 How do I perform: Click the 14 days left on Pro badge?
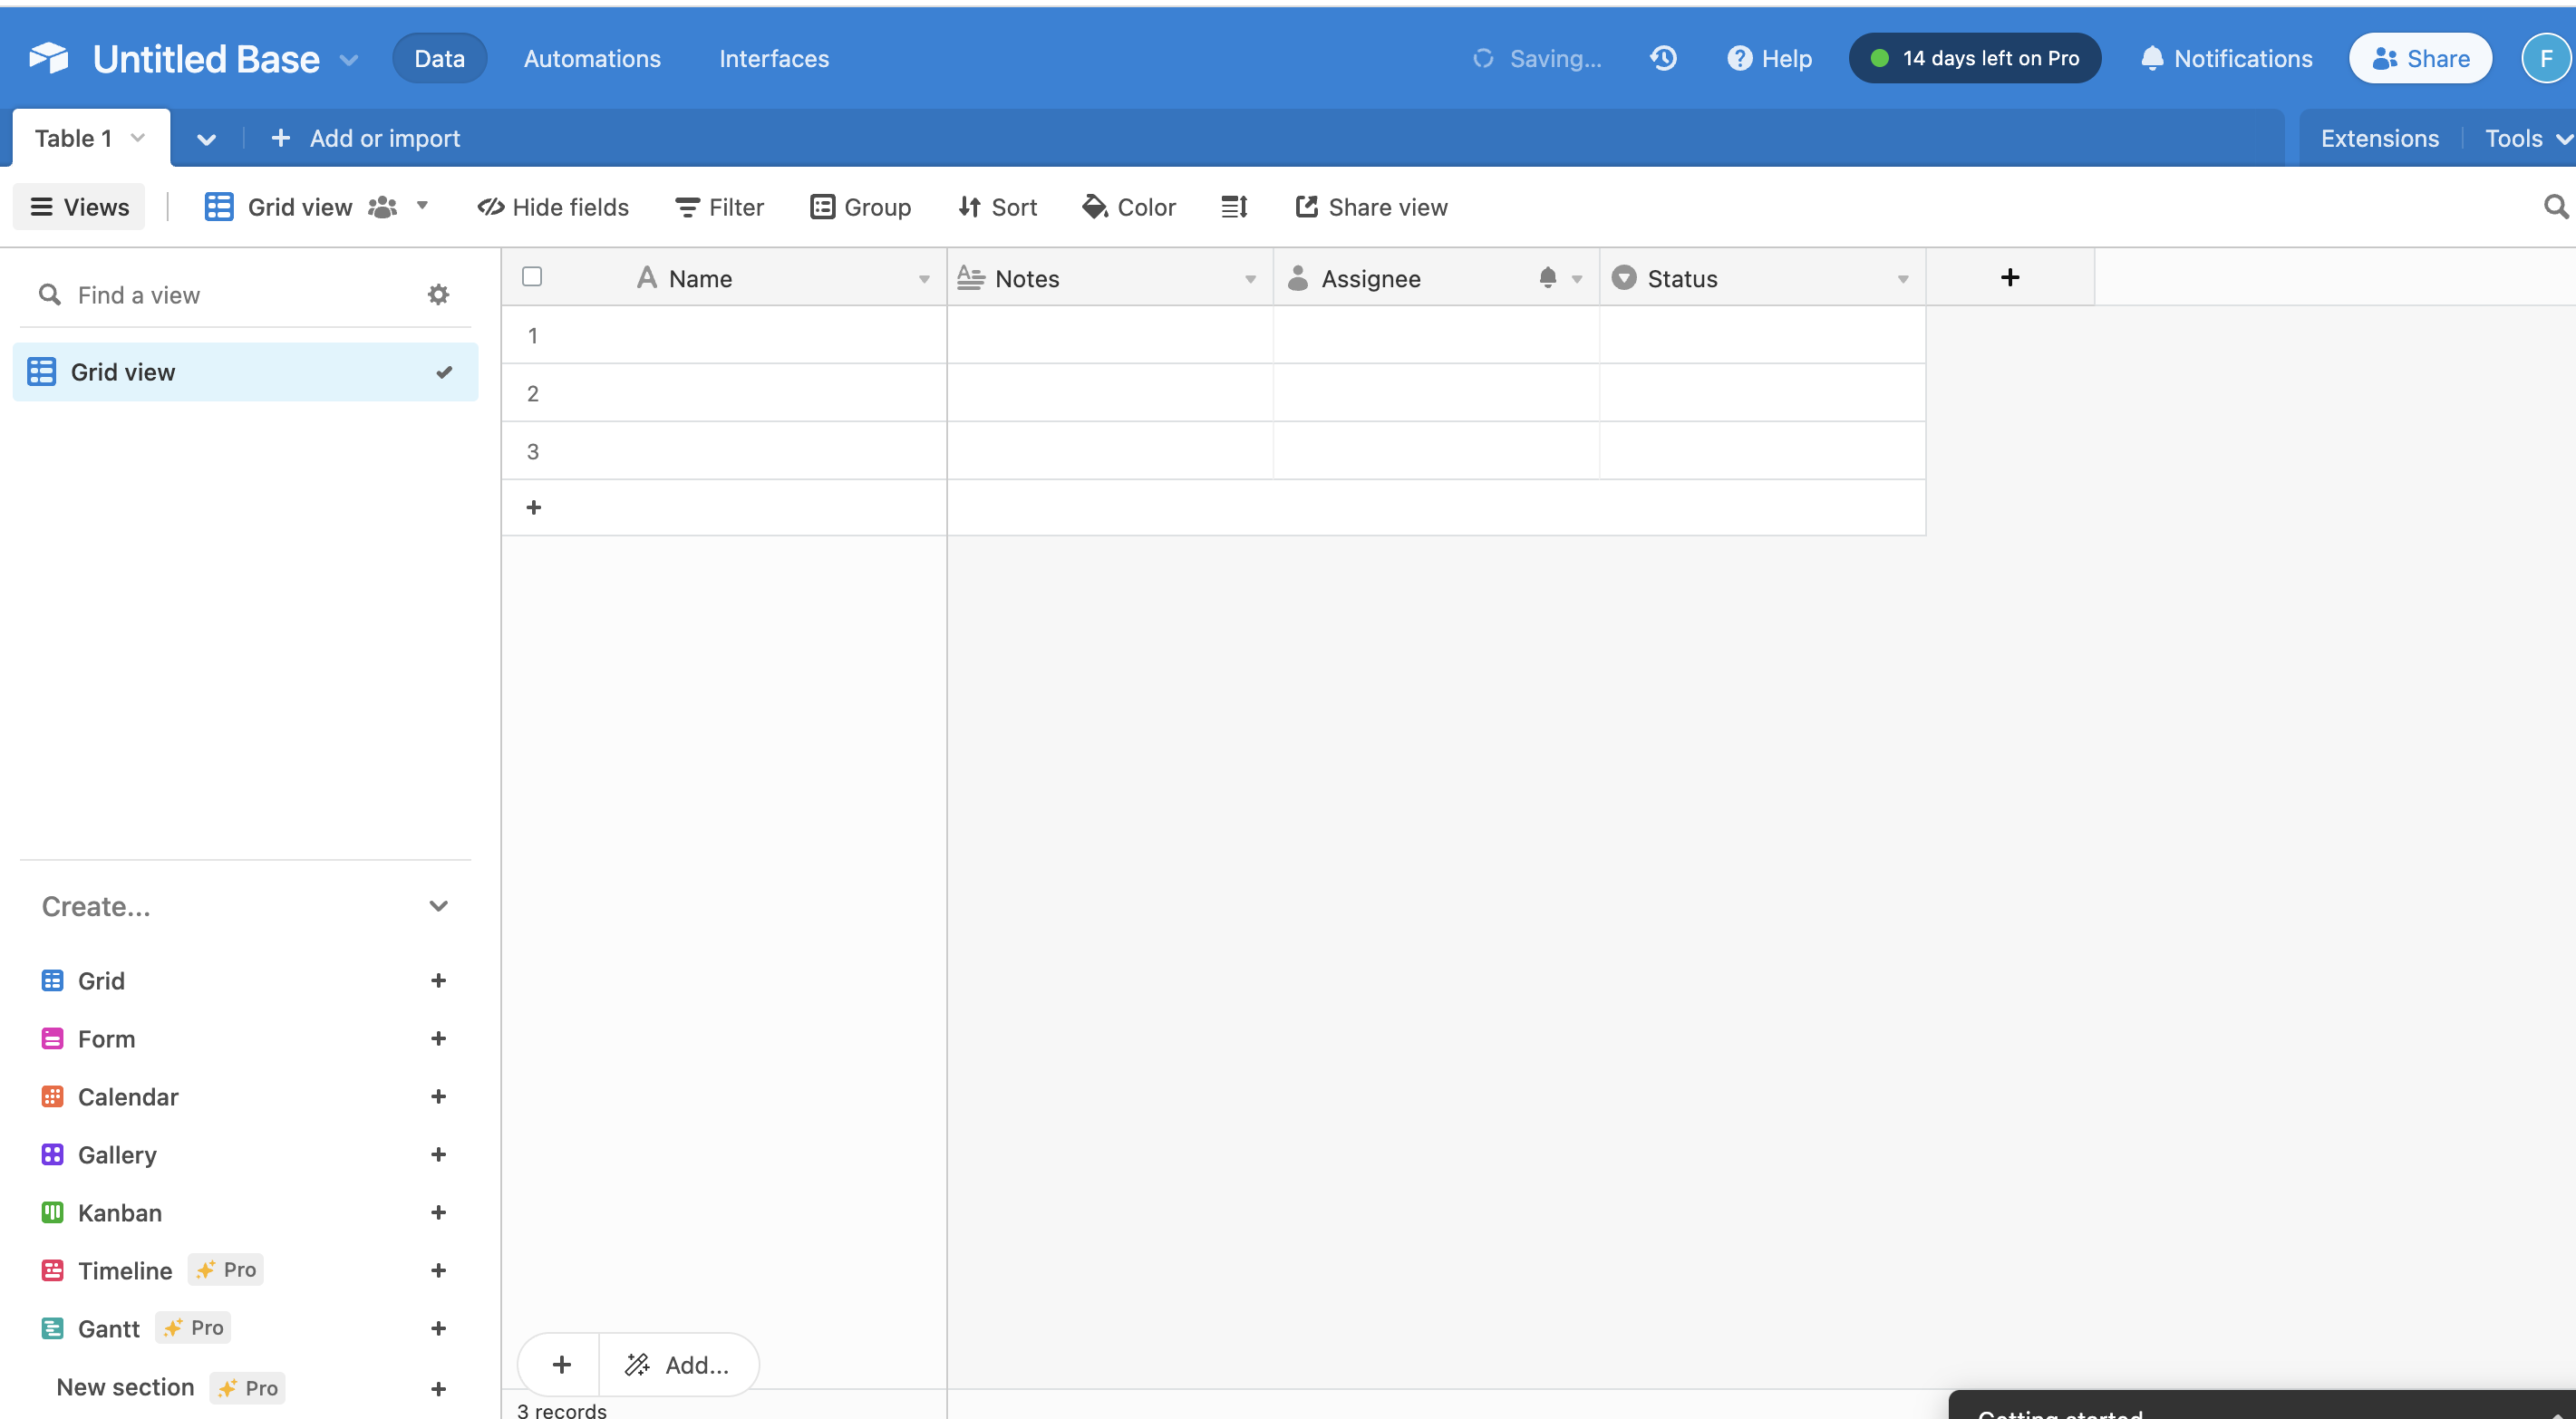[1974, 58]
